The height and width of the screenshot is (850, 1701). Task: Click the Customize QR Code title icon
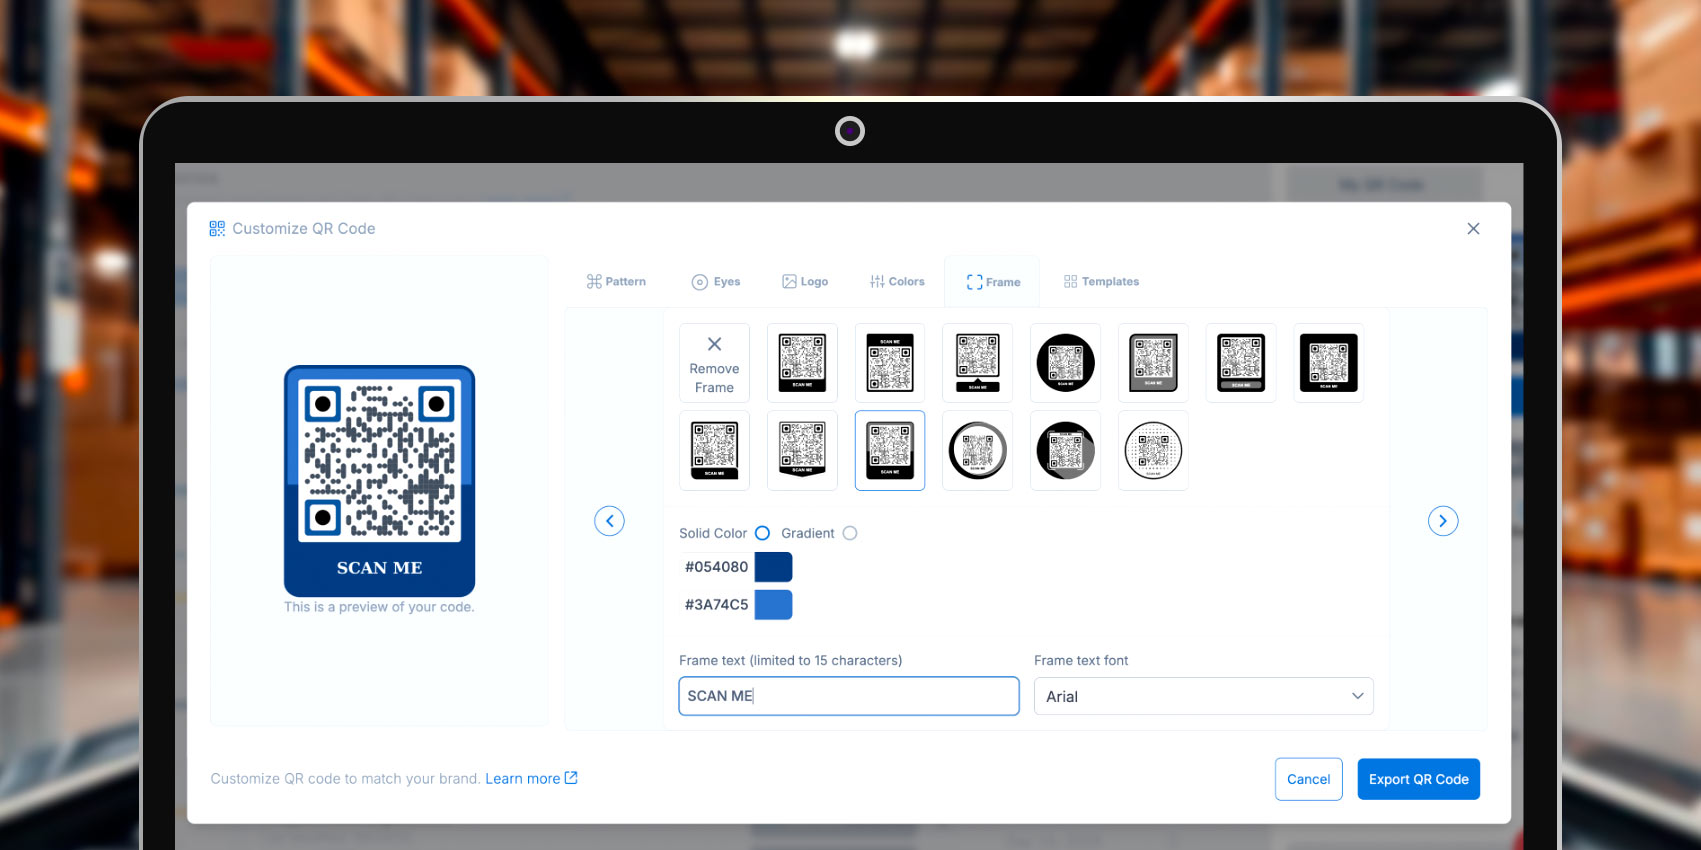point(217,229)
